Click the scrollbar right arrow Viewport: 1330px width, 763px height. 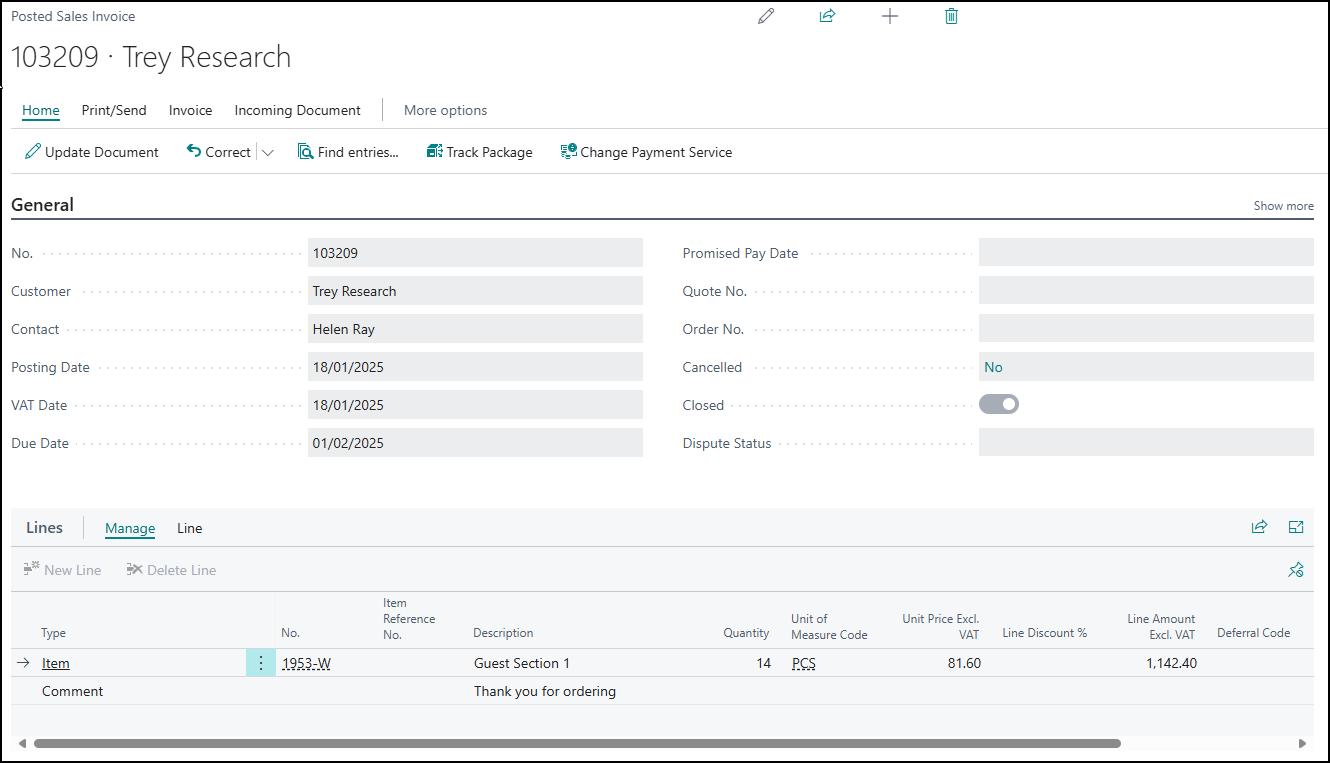(1302, 743)
